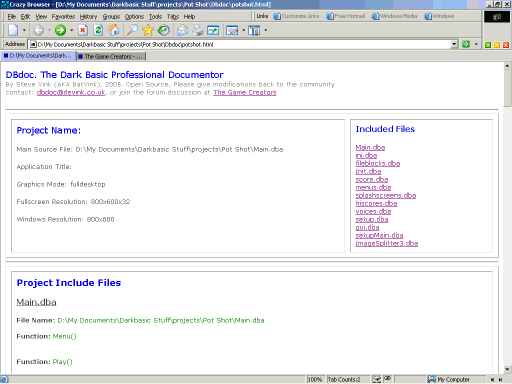Click the Tab Counts:2 status text
Screen dimensions: 512x384
[344, 379]
